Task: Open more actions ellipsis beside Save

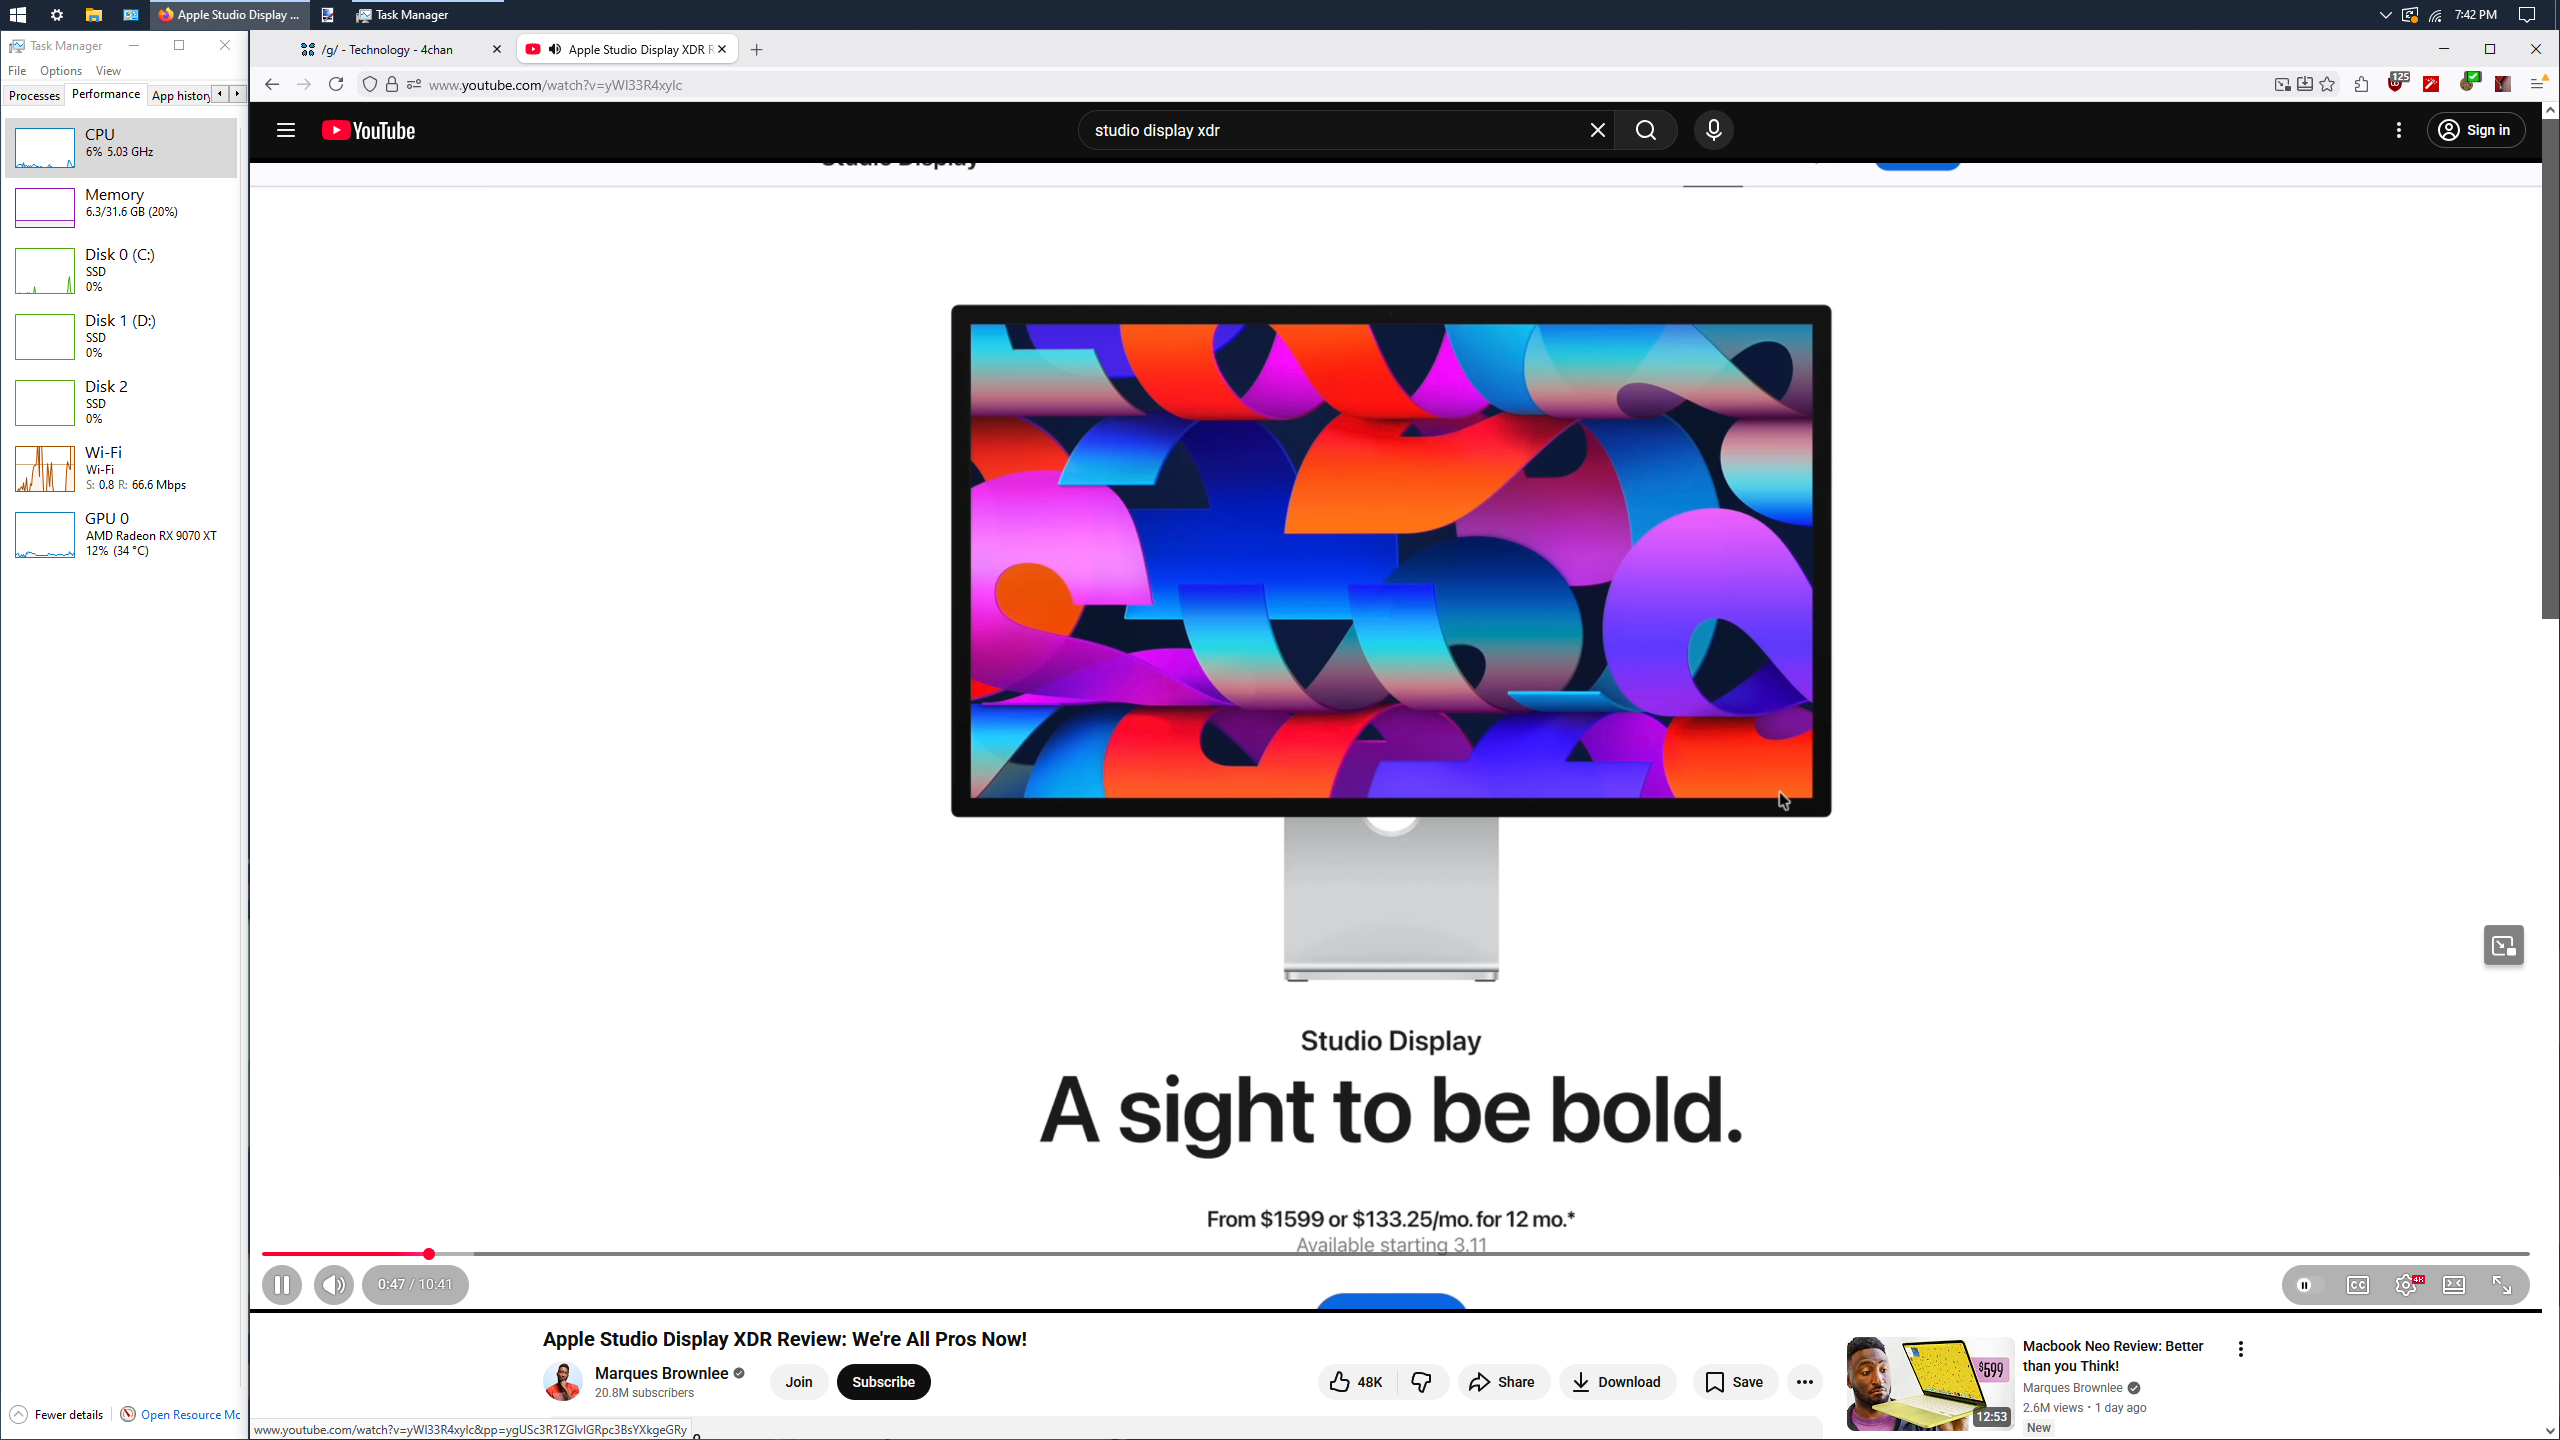Action: coord(1804,1382)
